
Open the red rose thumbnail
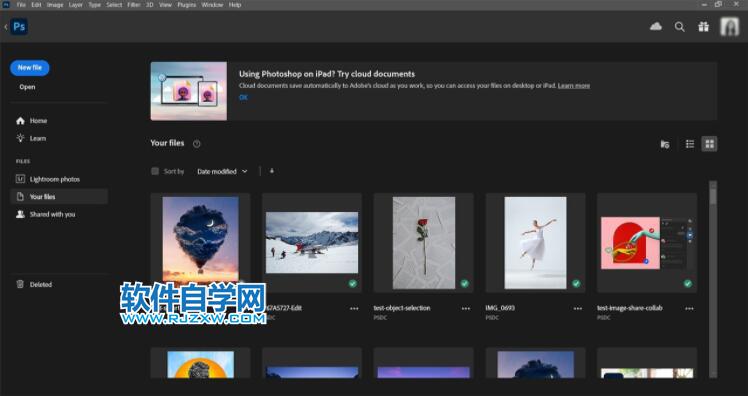point(424,243)
